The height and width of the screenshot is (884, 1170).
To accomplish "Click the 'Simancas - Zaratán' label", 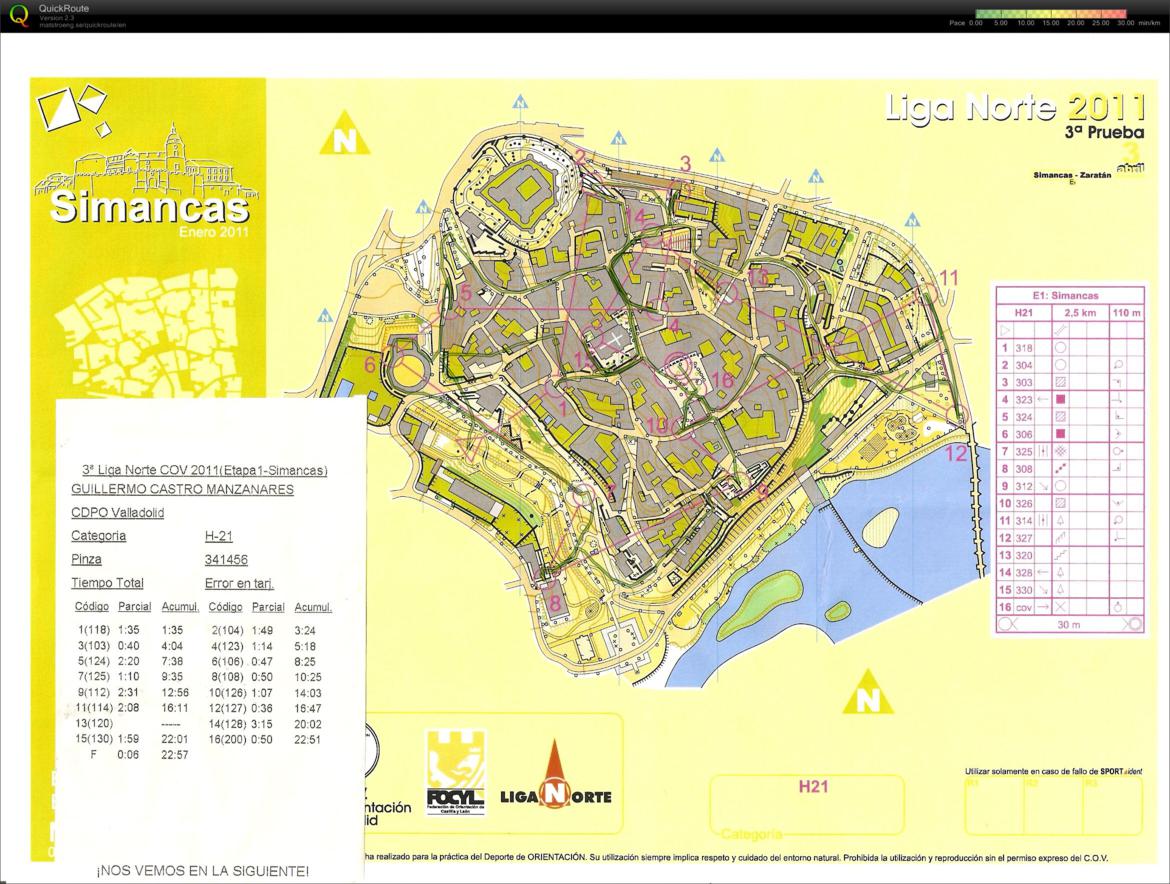I will [1072, 175].
